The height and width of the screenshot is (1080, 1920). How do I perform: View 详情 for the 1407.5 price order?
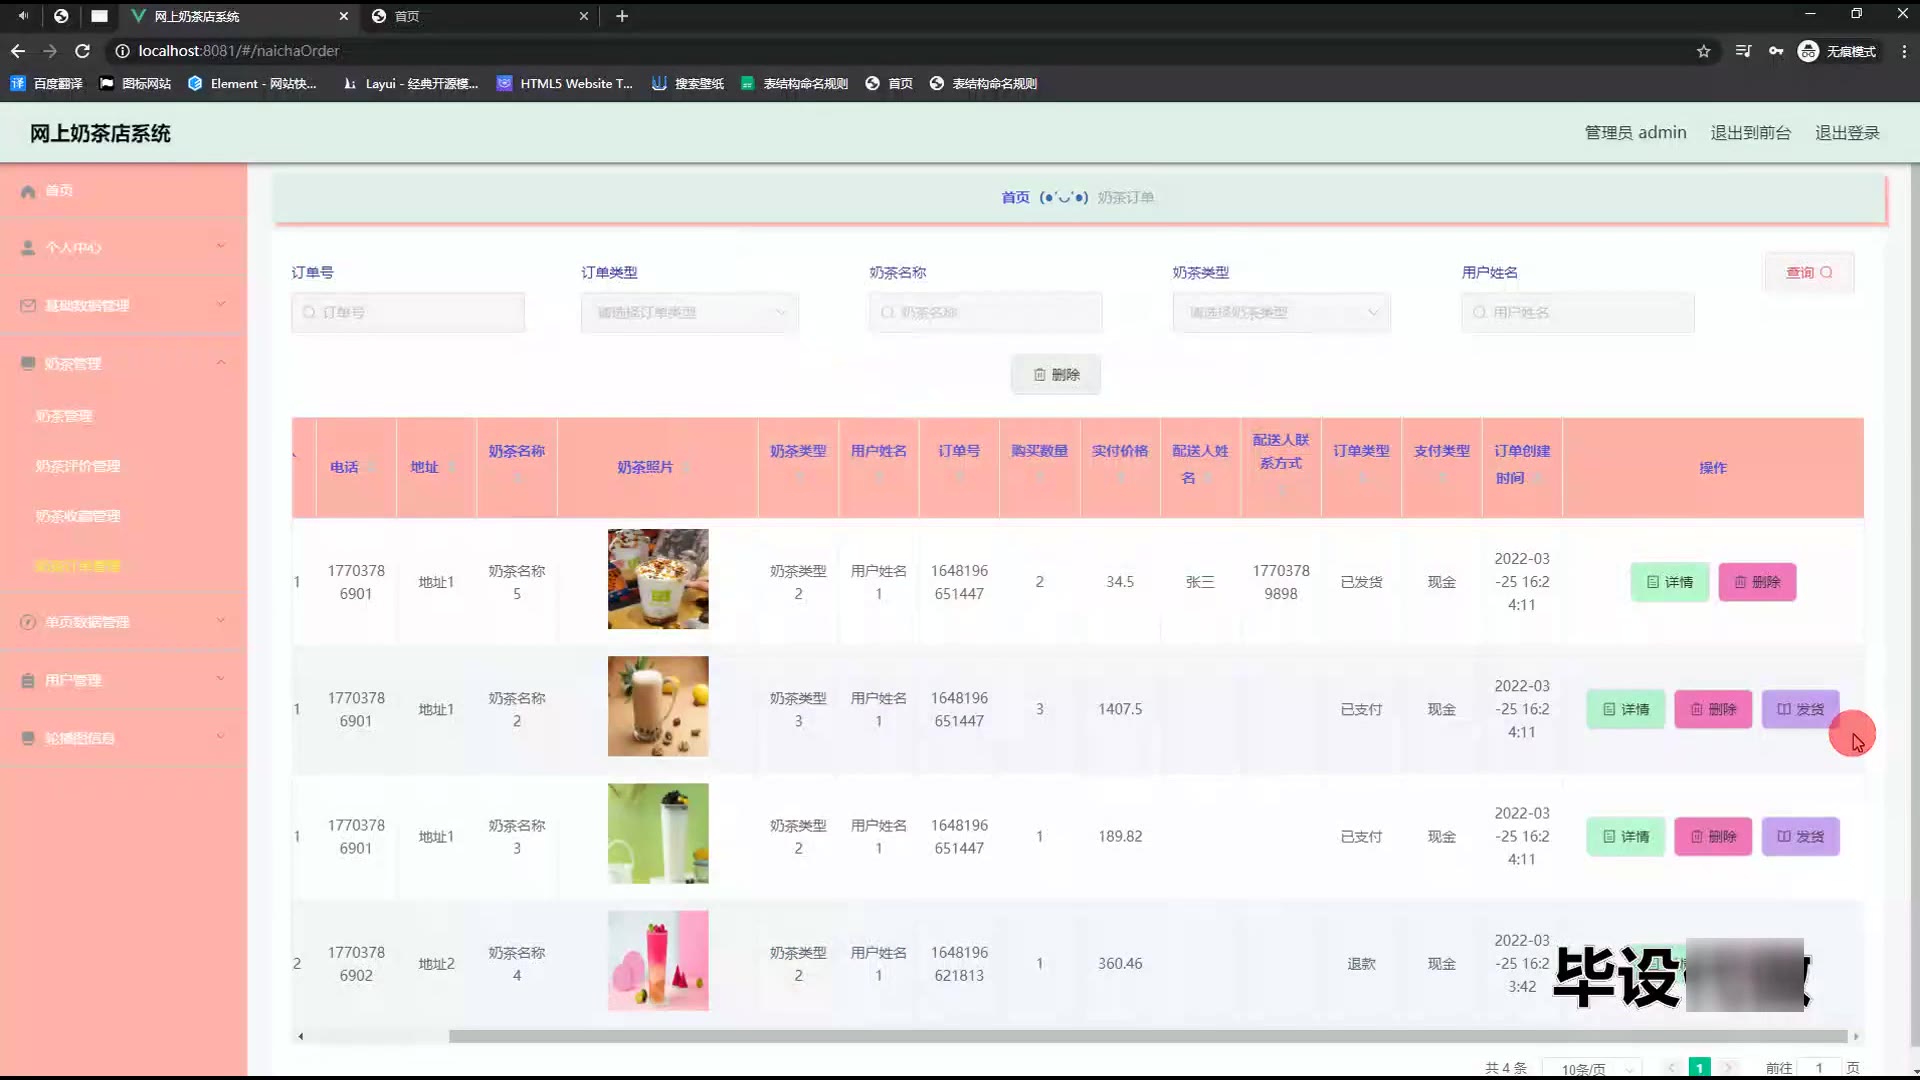tap(1626, 709)
